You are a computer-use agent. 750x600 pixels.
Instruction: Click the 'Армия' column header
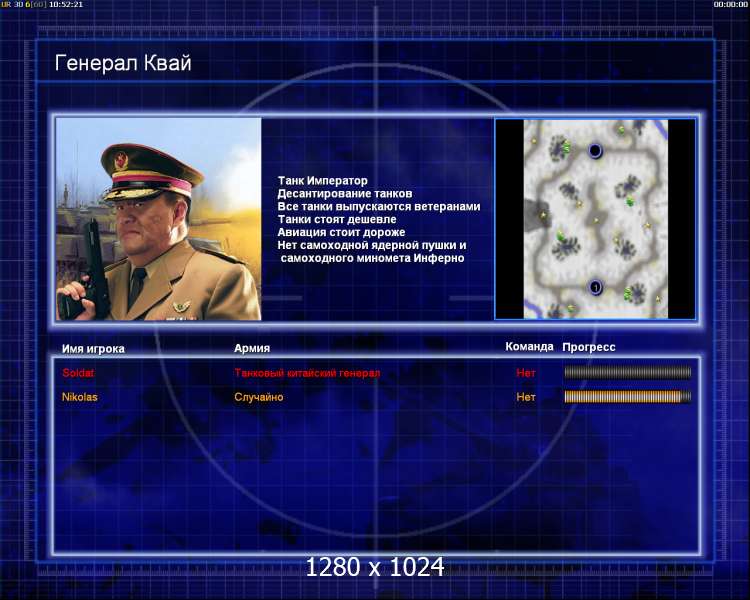252,348
